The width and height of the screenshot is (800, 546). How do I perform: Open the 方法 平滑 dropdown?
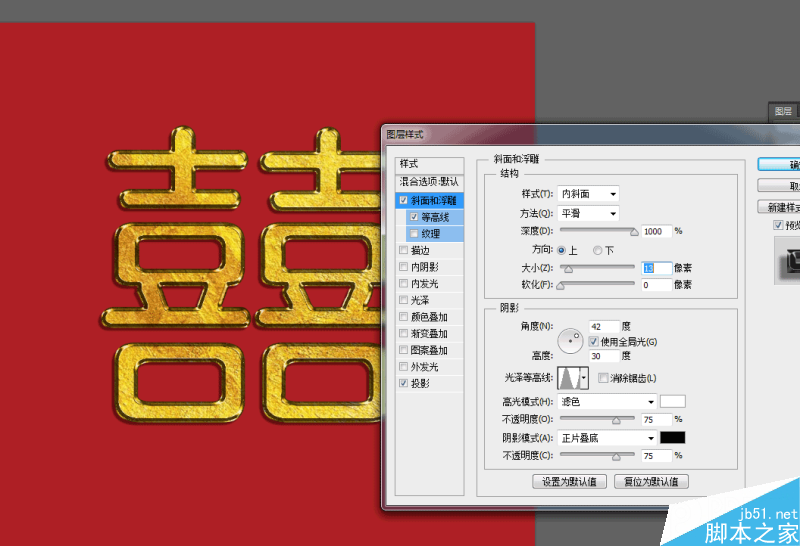(588, 213)
